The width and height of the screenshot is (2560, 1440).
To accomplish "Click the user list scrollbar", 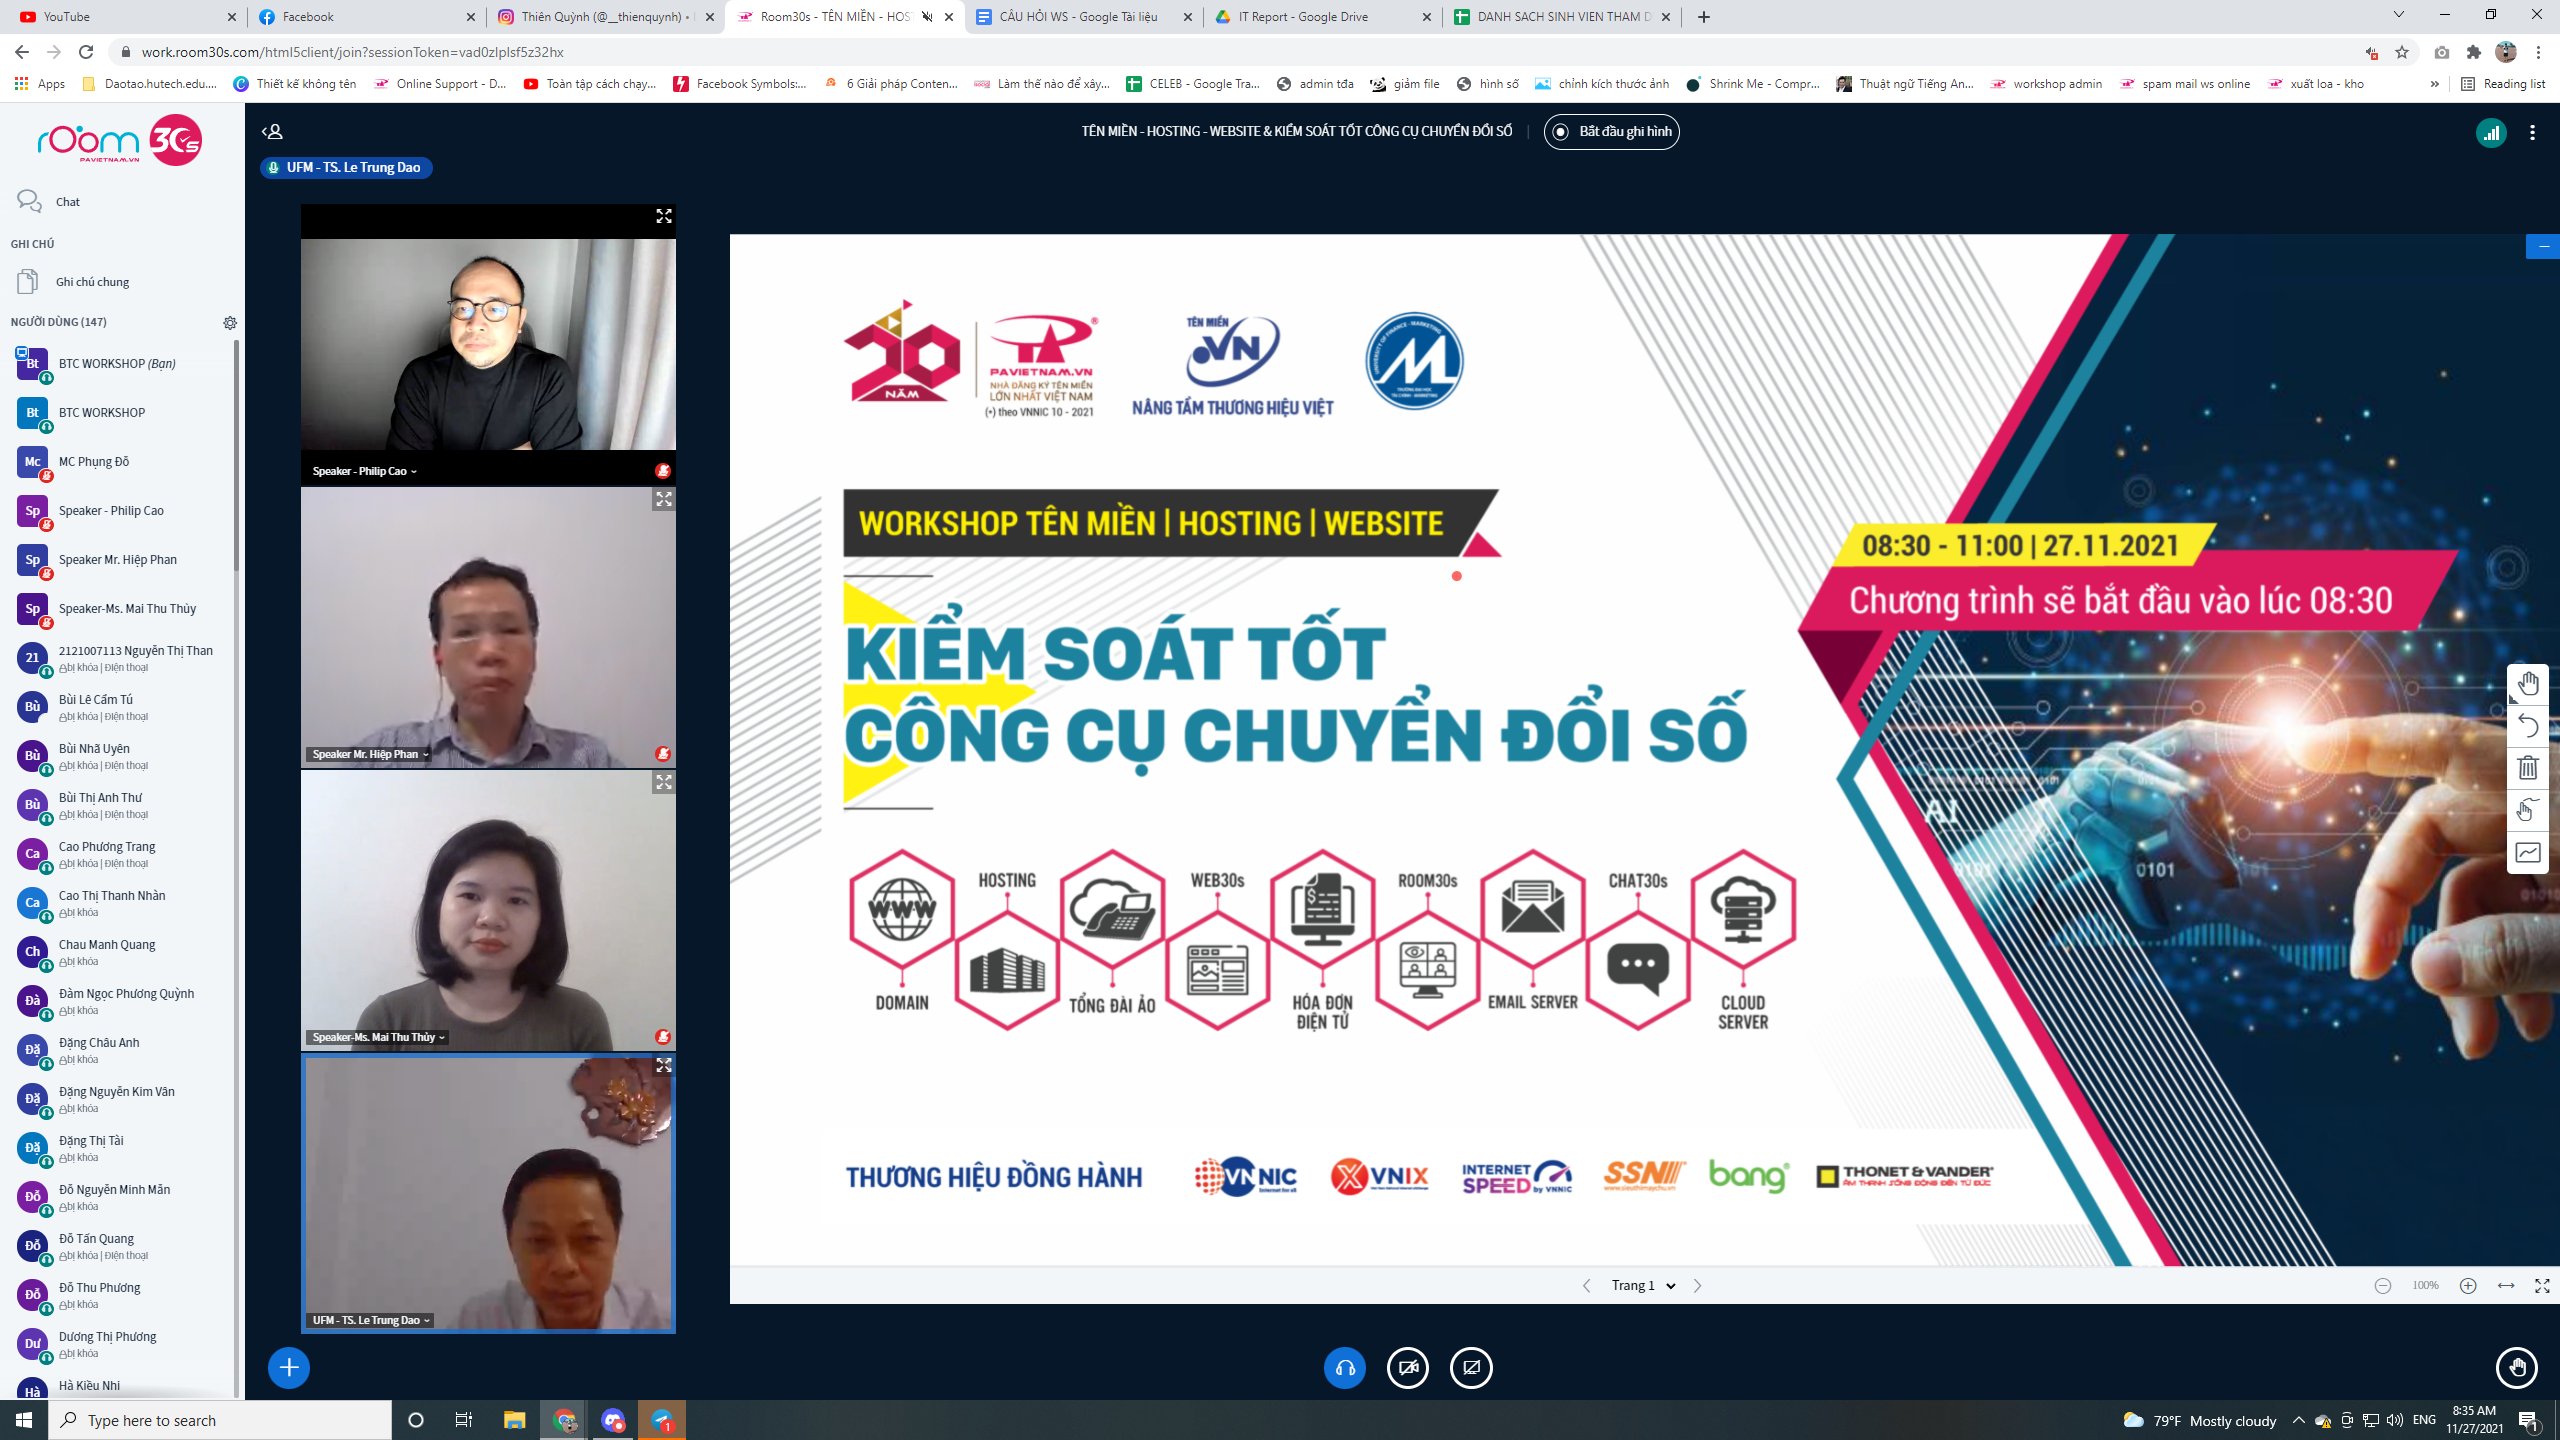I will tap(237, 455).
